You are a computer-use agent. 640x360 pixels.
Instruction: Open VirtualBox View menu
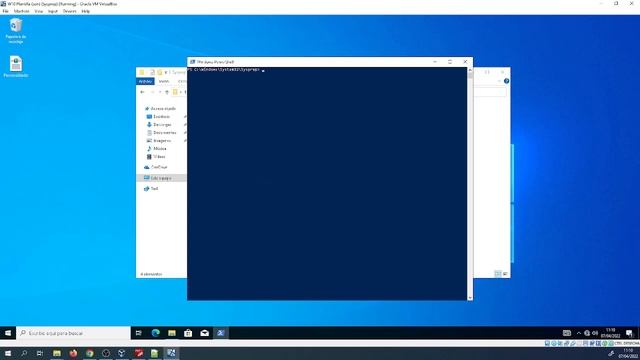click(38, 11)
